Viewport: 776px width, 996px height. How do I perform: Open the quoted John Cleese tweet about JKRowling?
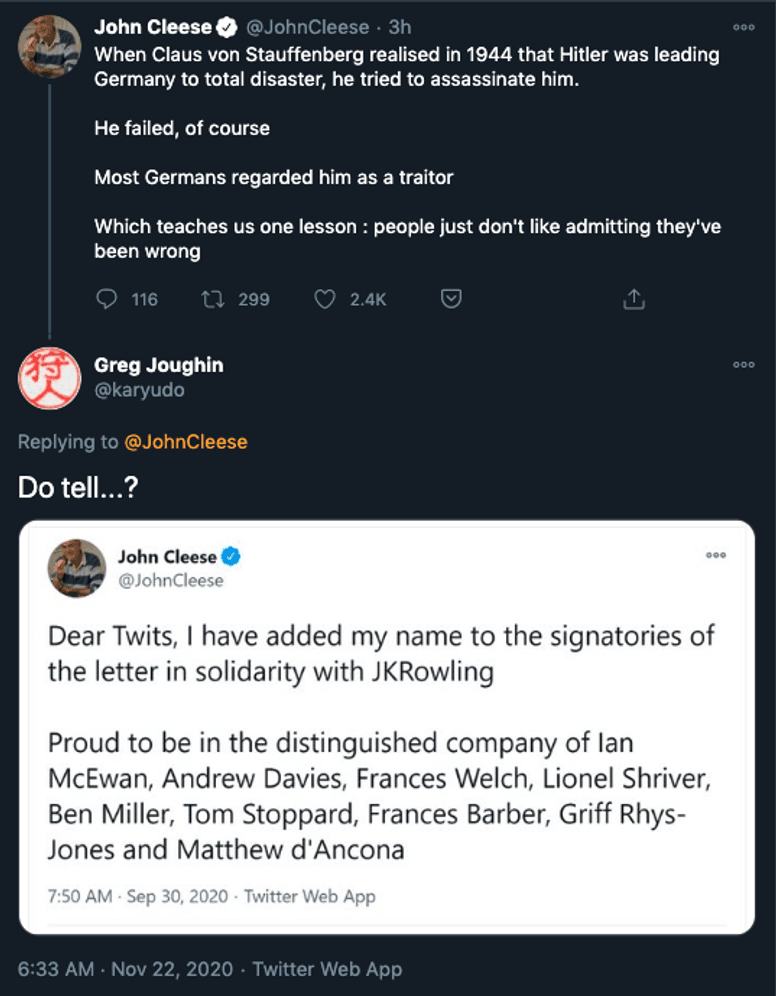[388, 720]
